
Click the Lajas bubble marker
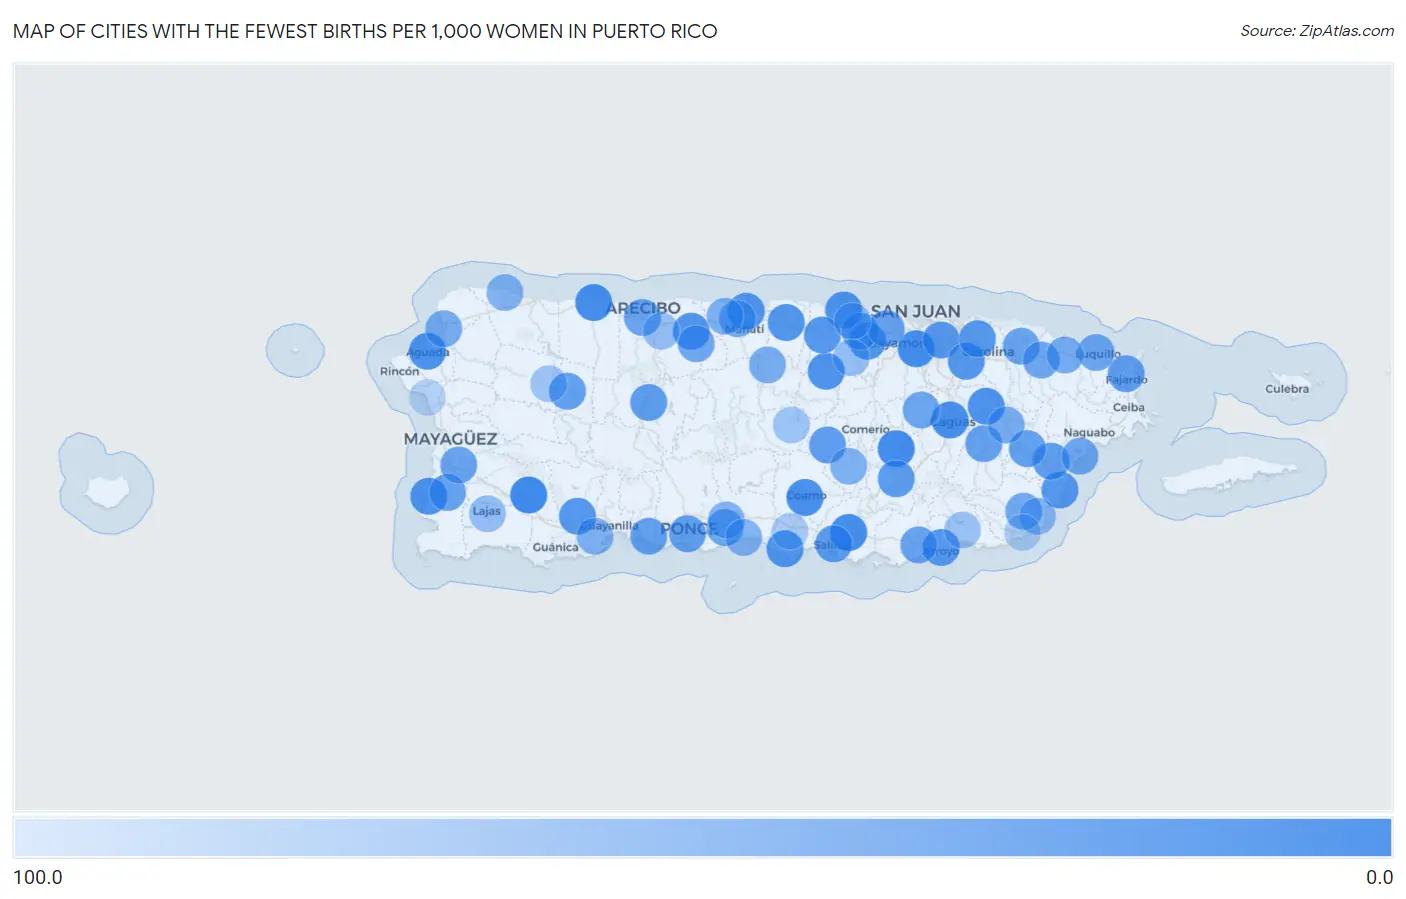pos(487,512)
